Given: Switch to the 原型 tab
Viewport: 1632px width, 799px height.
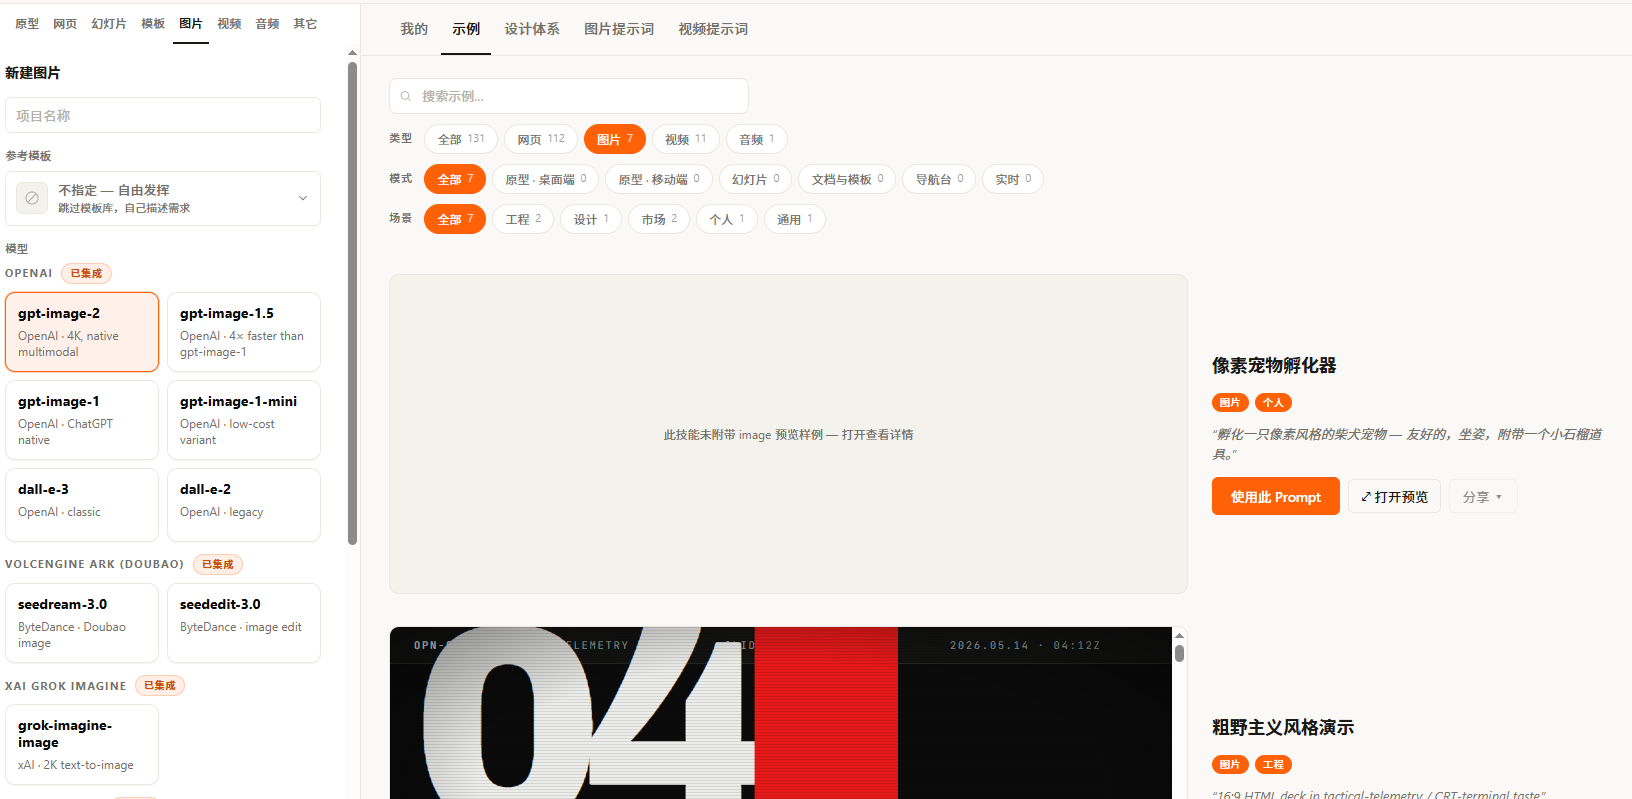Looking at the screenshot, I should tap(27, 24).
